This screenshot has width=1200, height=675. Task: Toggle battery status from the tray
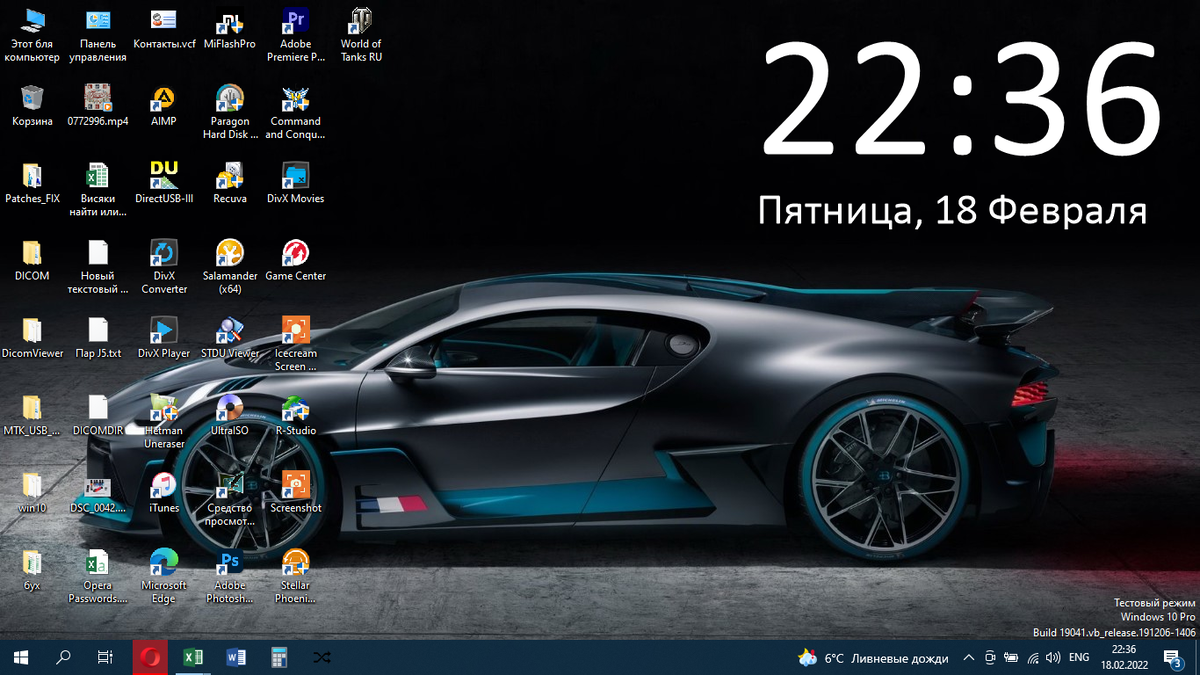coord(1013,657)
